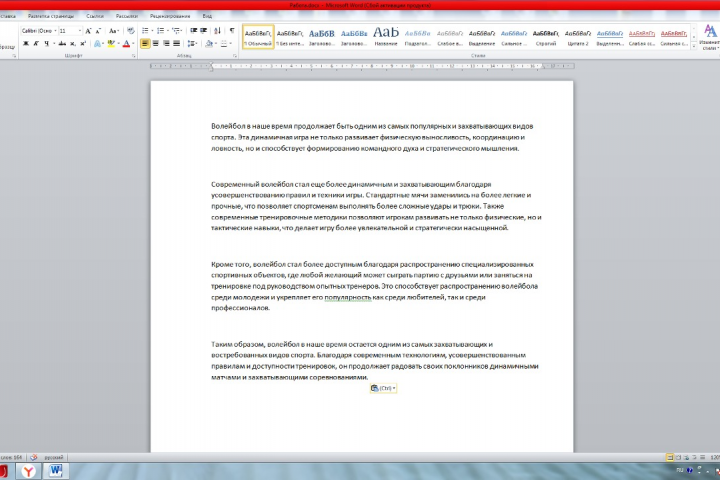Expand highlight color dropdown arrow
The width and height of the screenshot is (720, 480).
[118, 44]
